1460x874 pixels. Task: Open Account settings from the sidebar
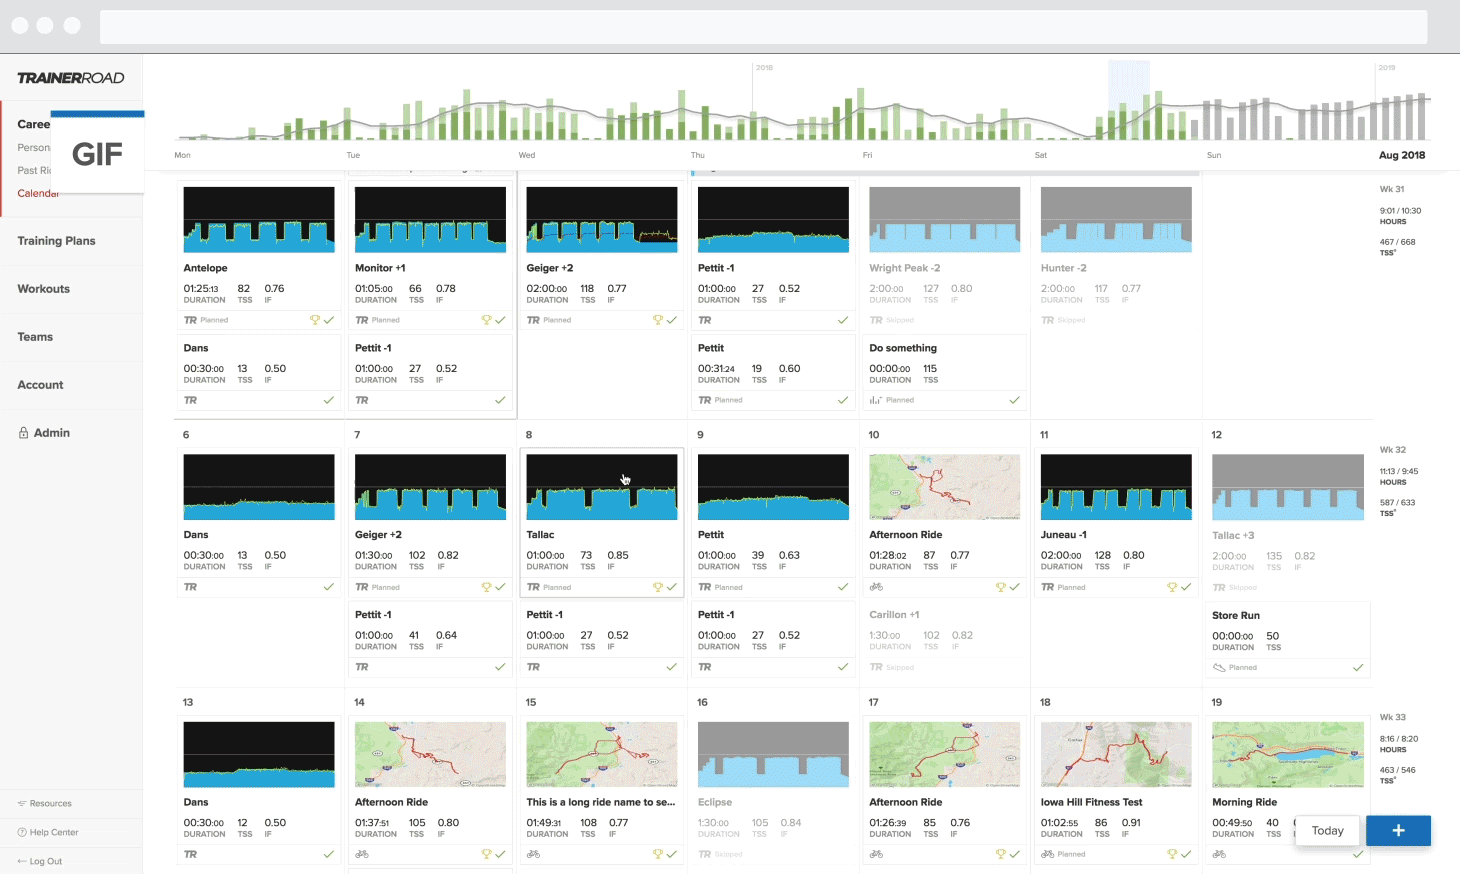(x=40, y=385)
